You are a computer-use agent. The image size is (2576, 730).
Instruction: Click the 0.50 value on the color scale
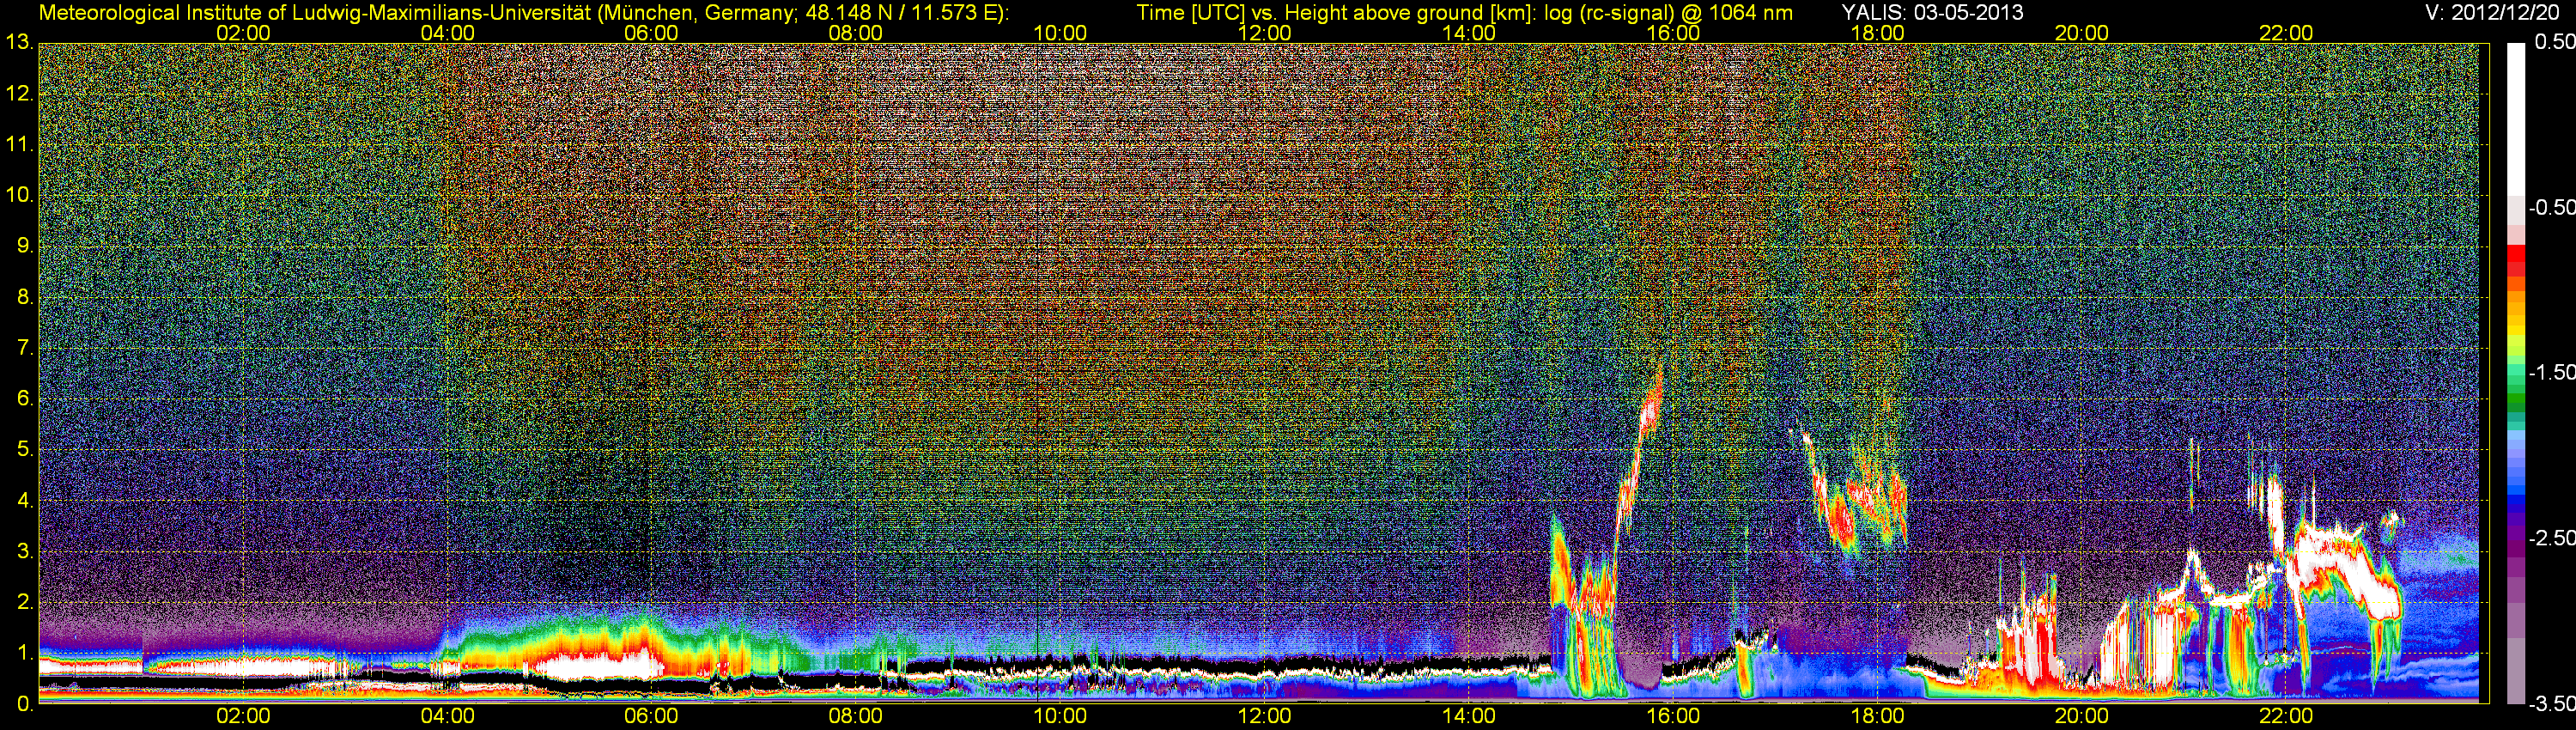coord(2555,42)
